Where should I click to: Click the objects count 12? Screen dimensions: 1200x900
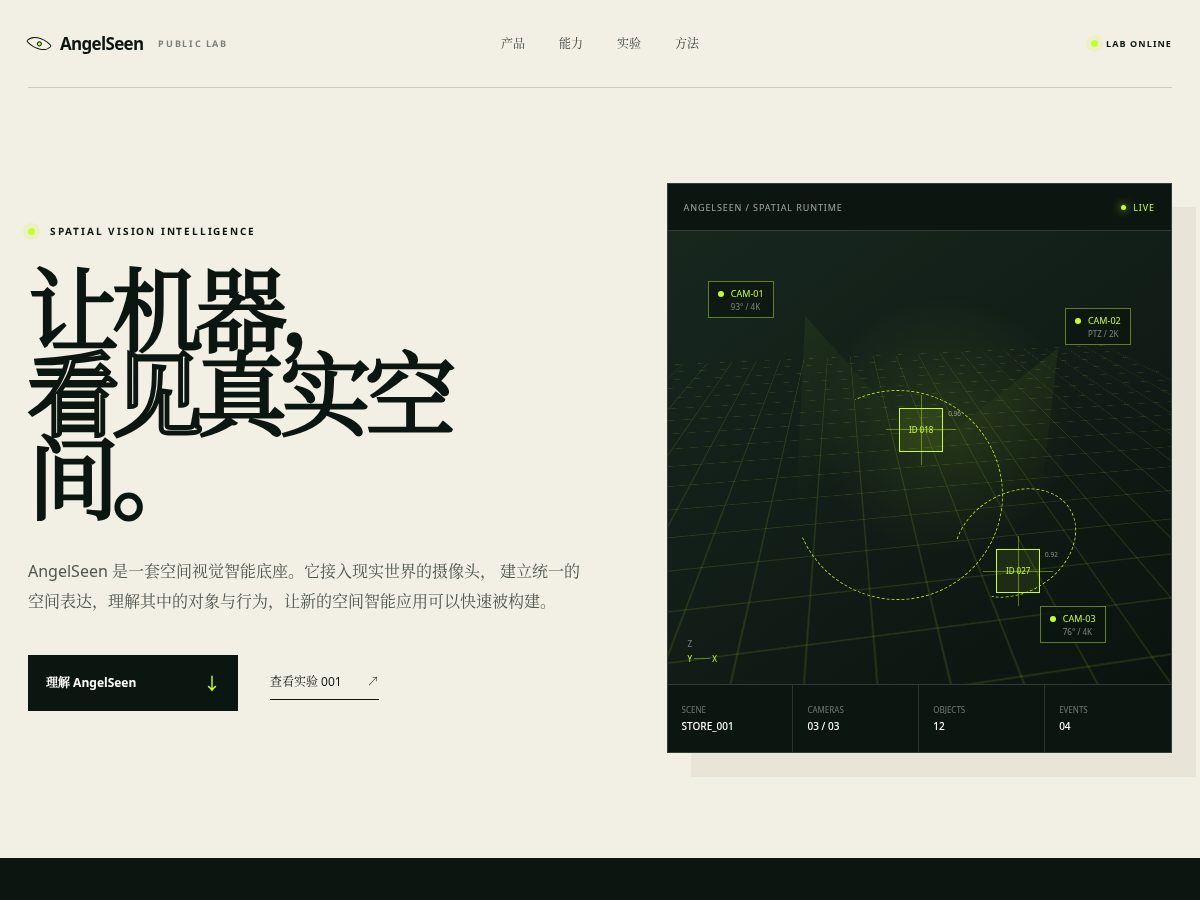[939, 726]
